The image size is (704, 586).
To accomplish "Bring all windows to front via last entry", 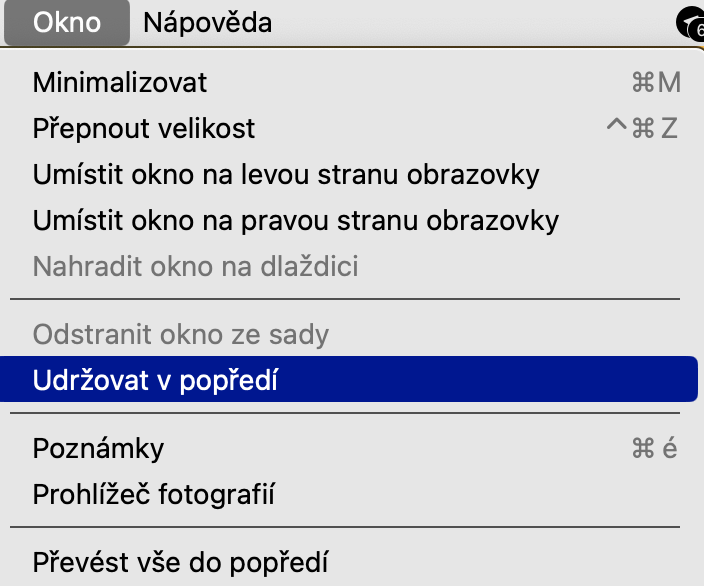I will tap(180, 562).
